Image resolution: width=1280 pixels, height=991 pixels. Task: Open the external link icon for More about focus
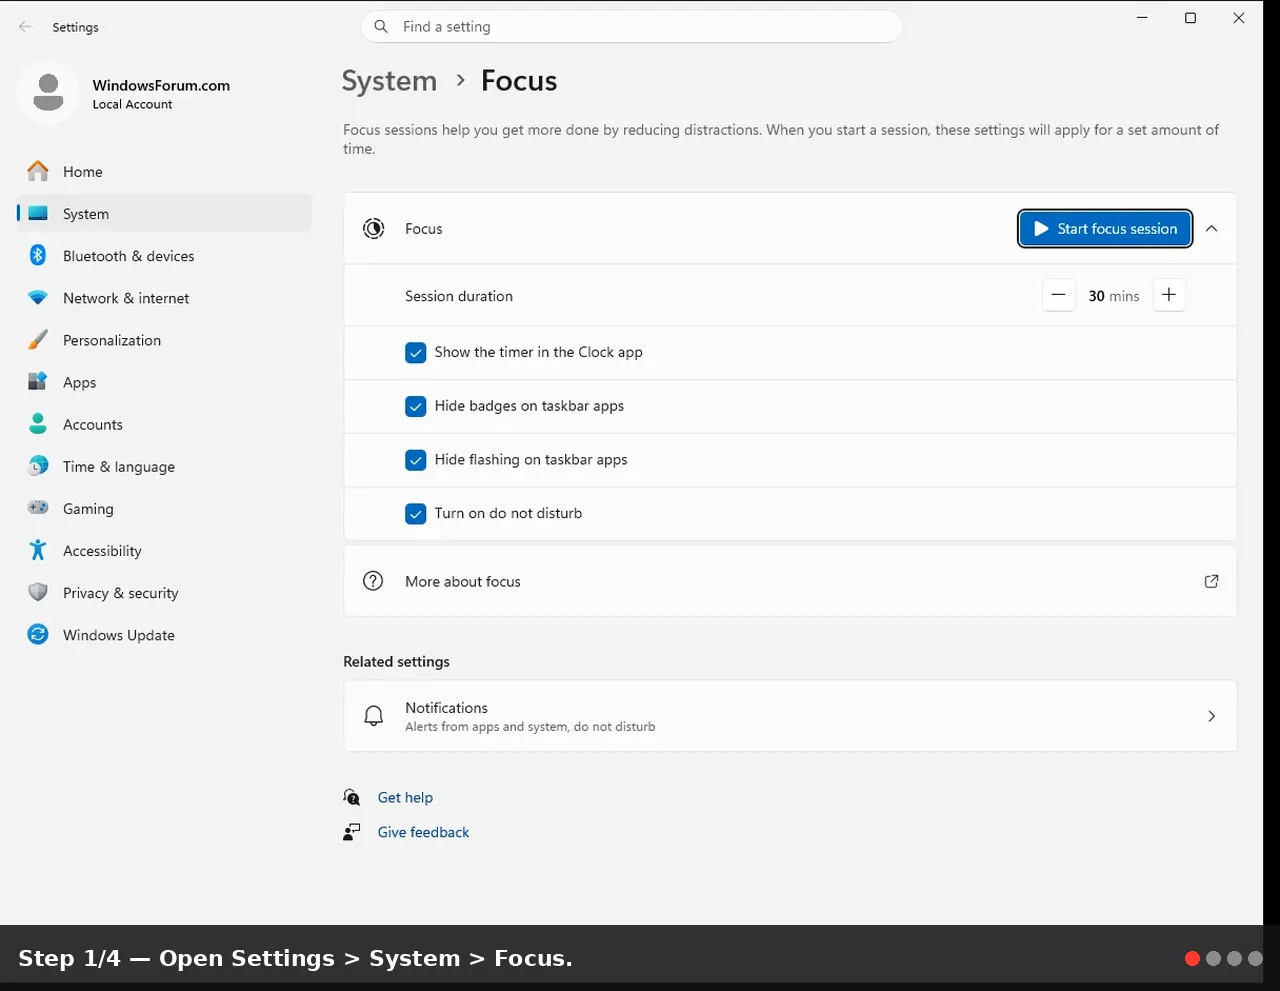coord(1211,581)
